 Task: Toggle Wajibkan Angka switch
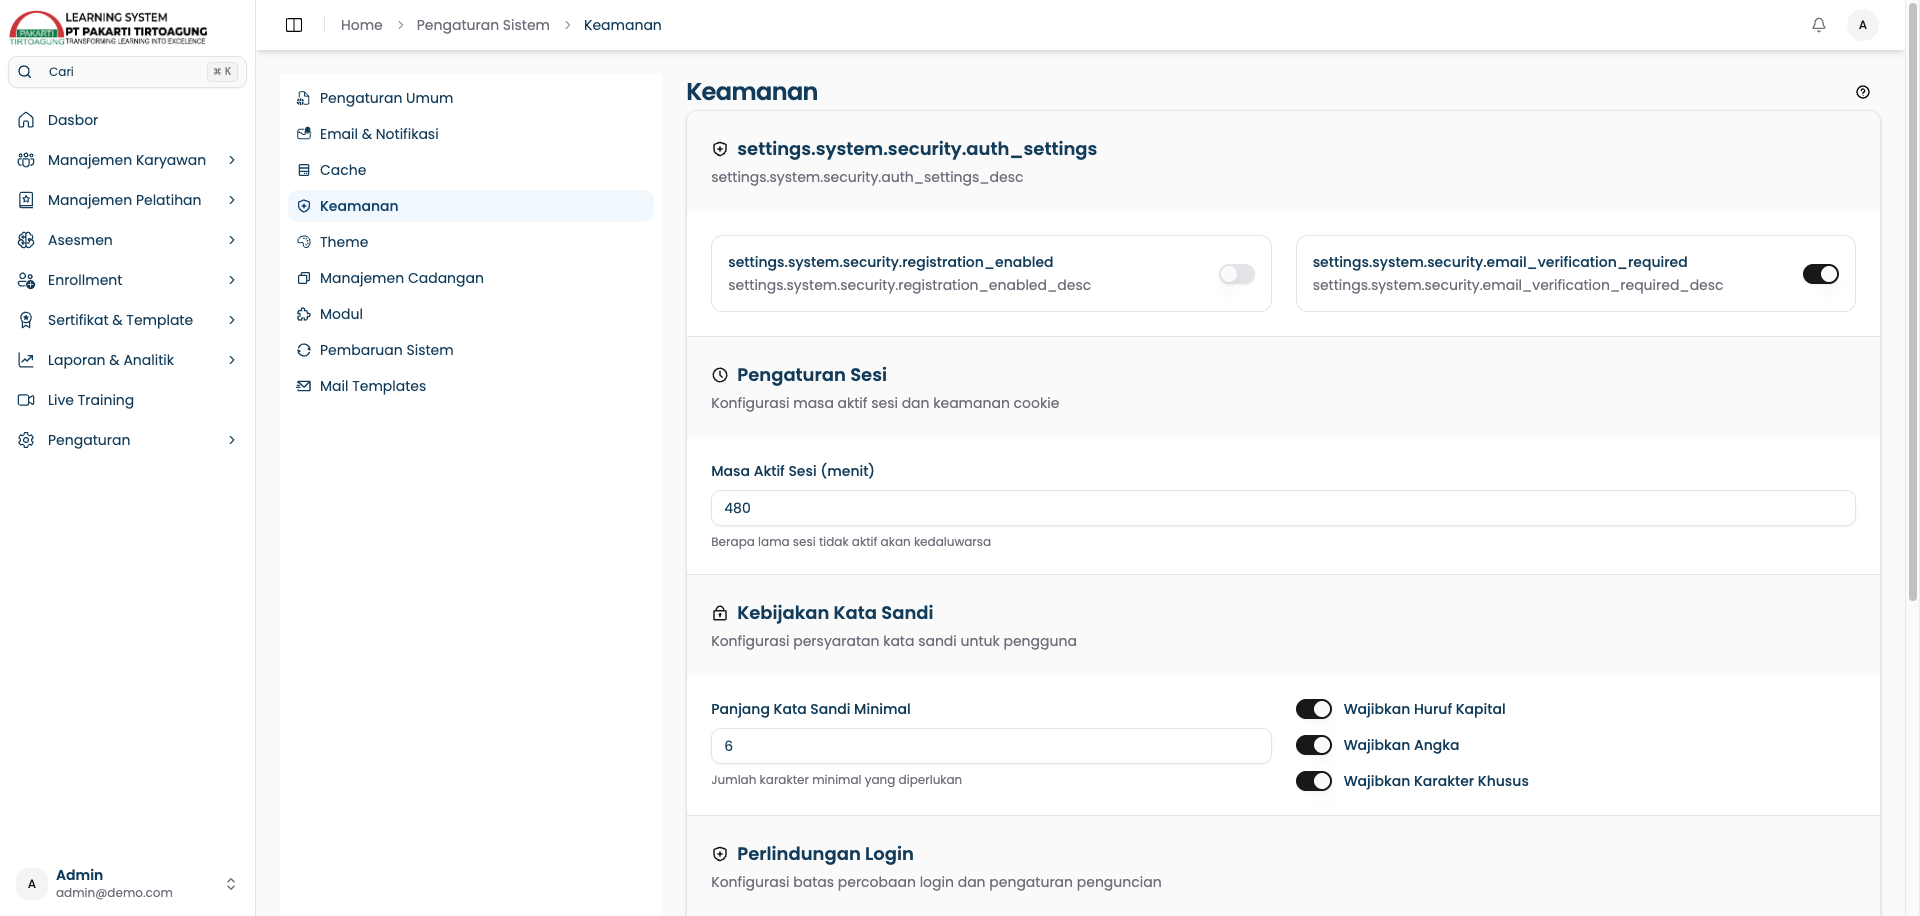pyautogui.click(x=1314, y=745)
